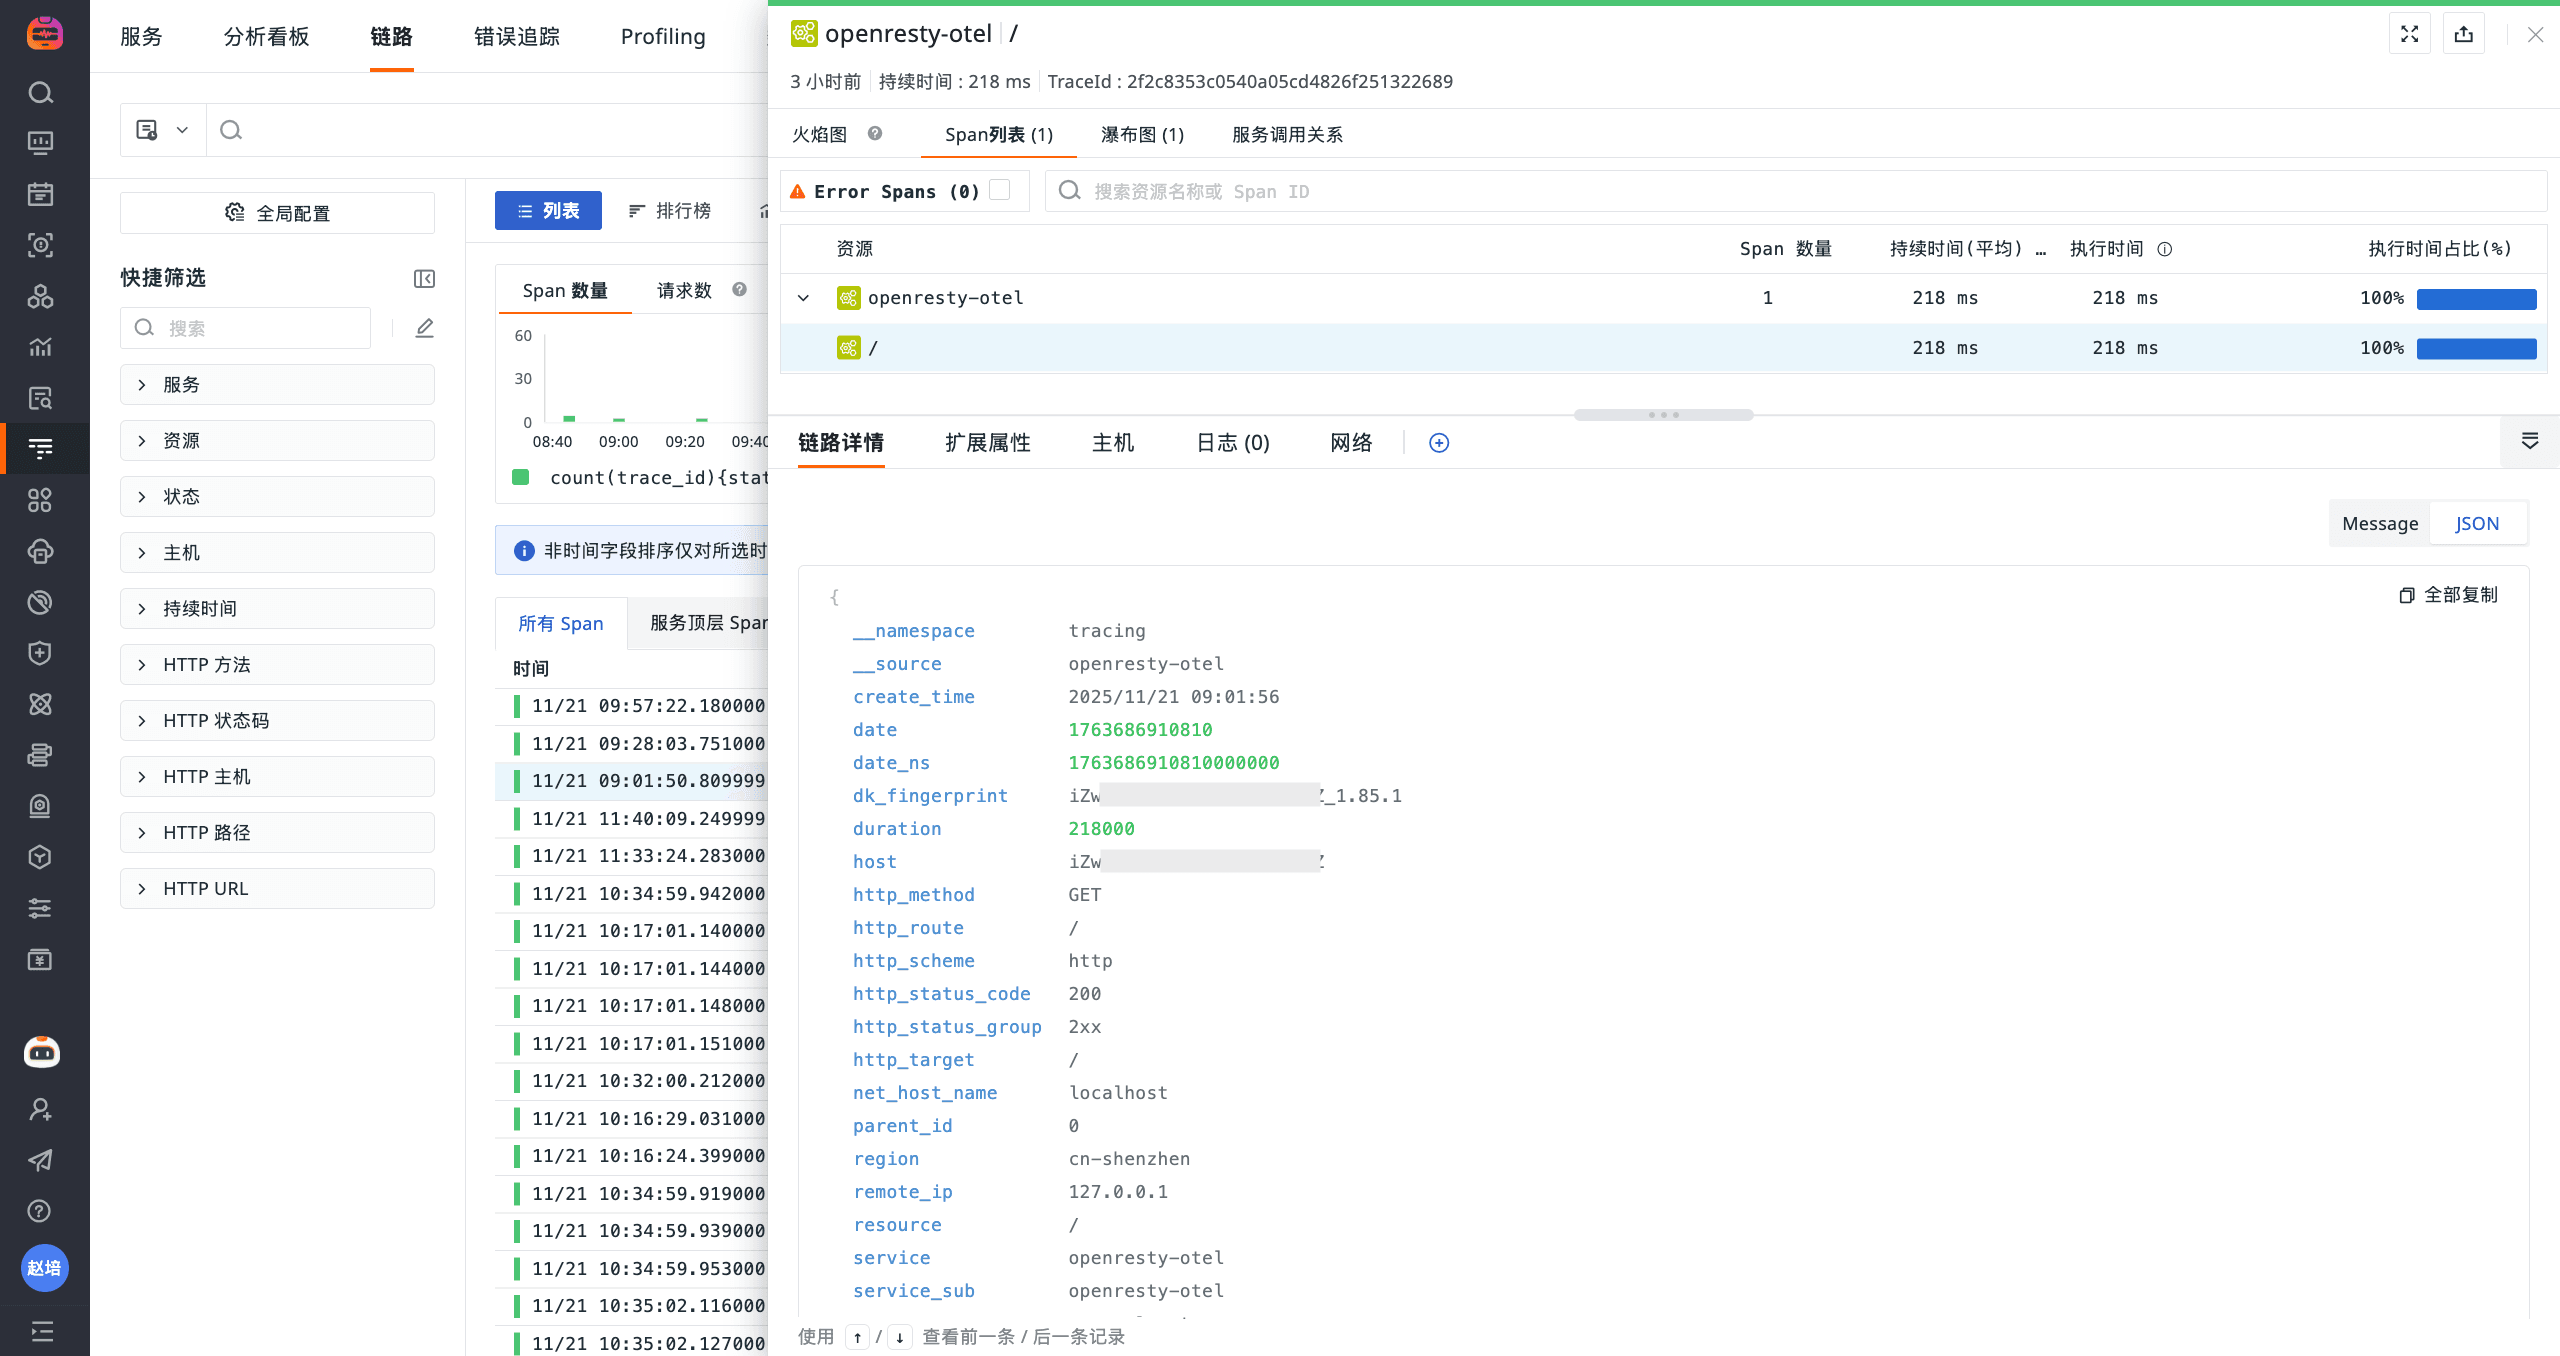Switch detail view to JSON
The width and height of the screenshot is (2560, 1356).
[2477, 524]
